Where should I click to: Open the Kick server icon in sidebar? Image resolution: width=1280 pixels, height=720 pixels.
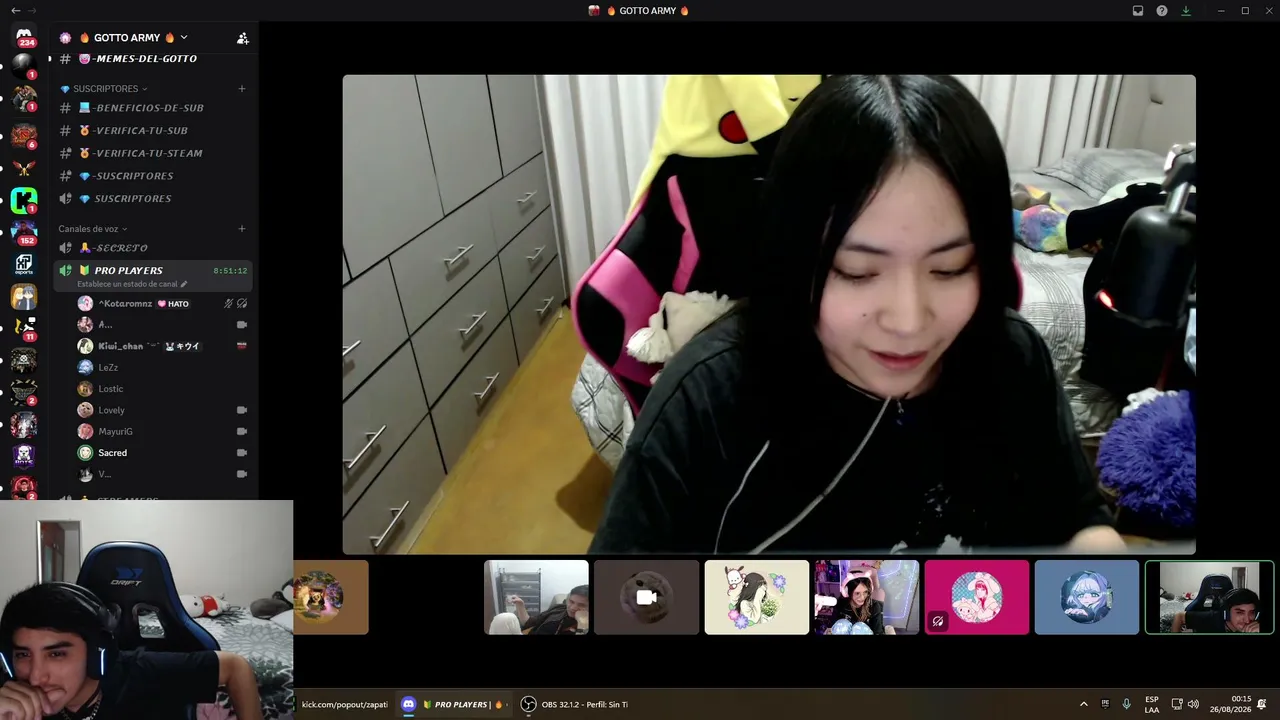pos(24,200)
